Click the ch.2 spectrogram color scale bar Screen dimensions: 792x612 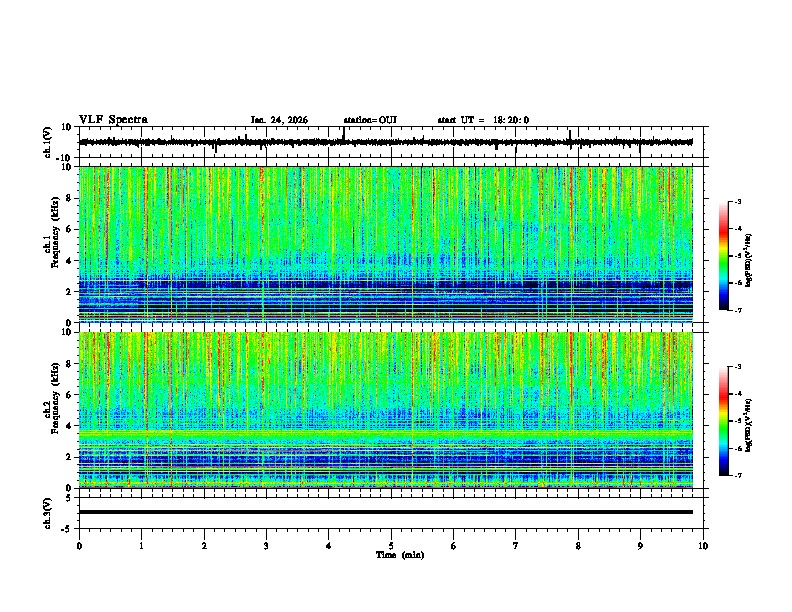pos(724,421)
